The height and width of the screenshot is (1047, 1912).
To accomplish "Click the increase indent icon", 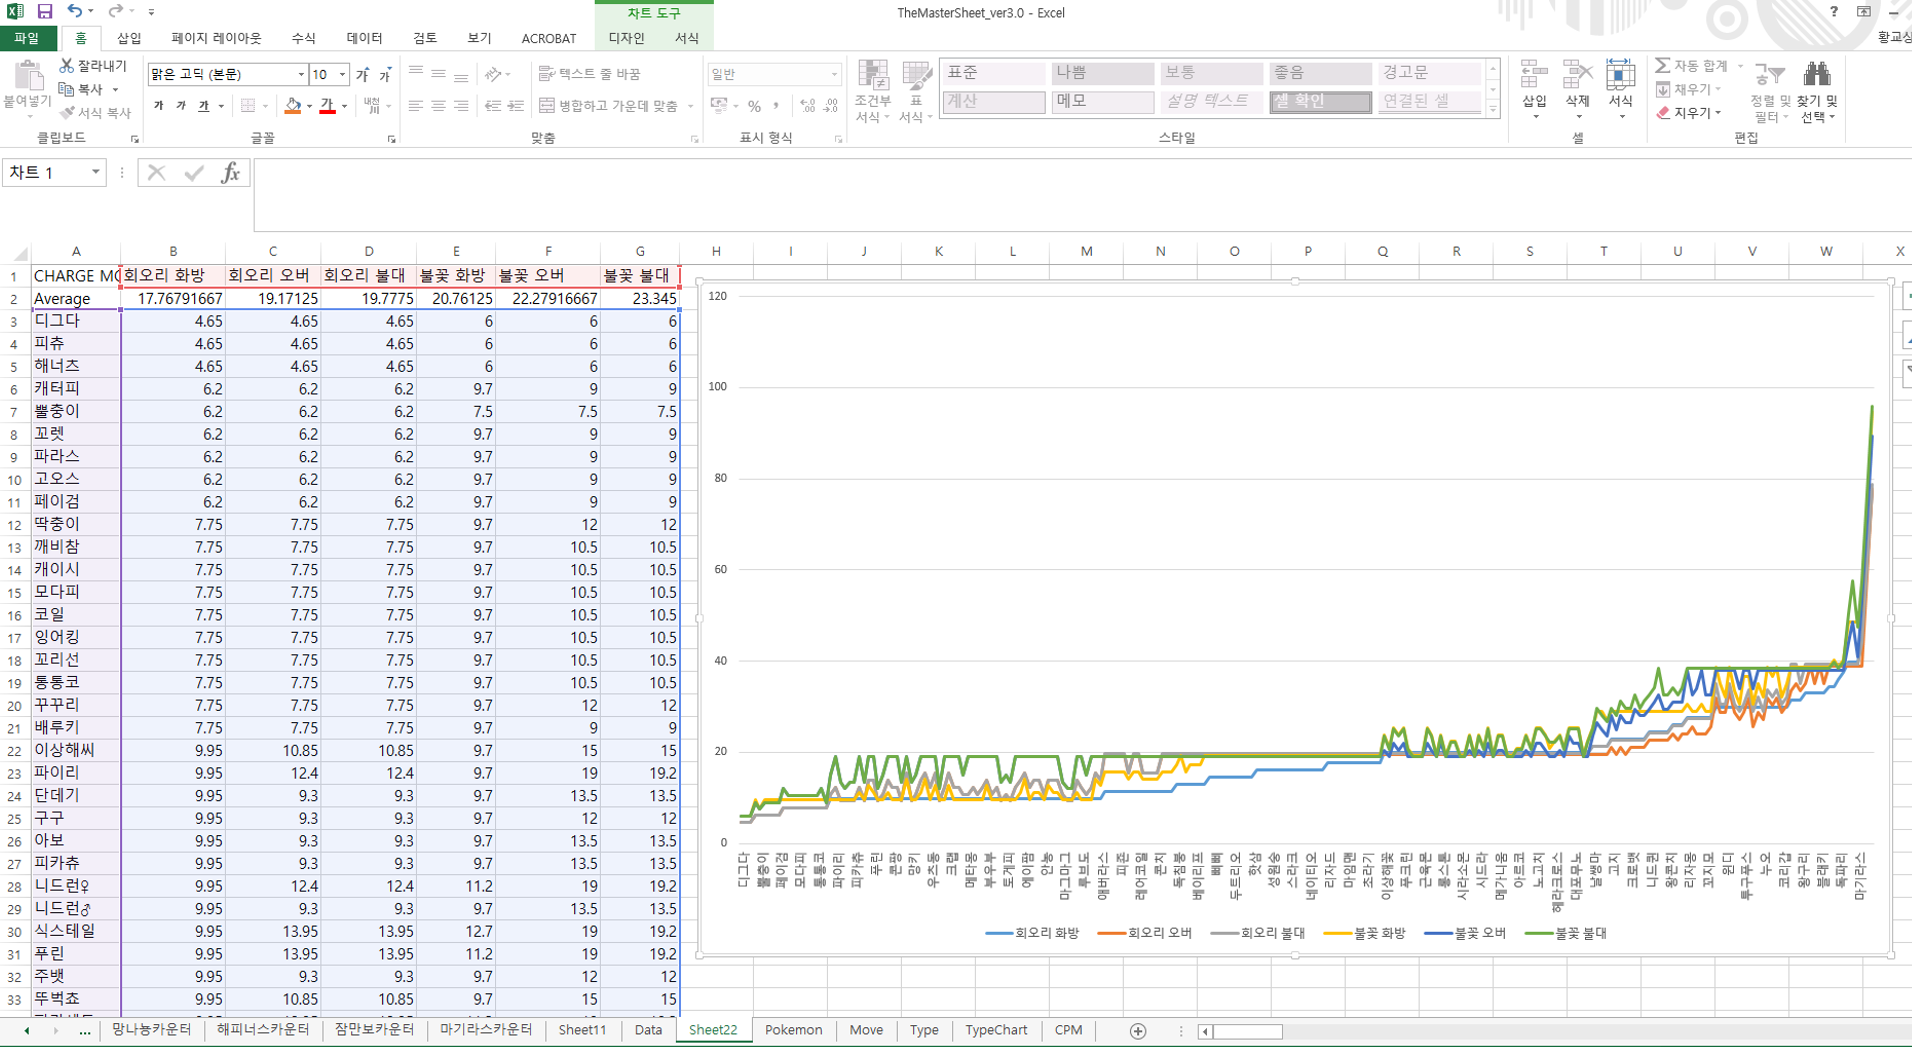I will (516, 106).
